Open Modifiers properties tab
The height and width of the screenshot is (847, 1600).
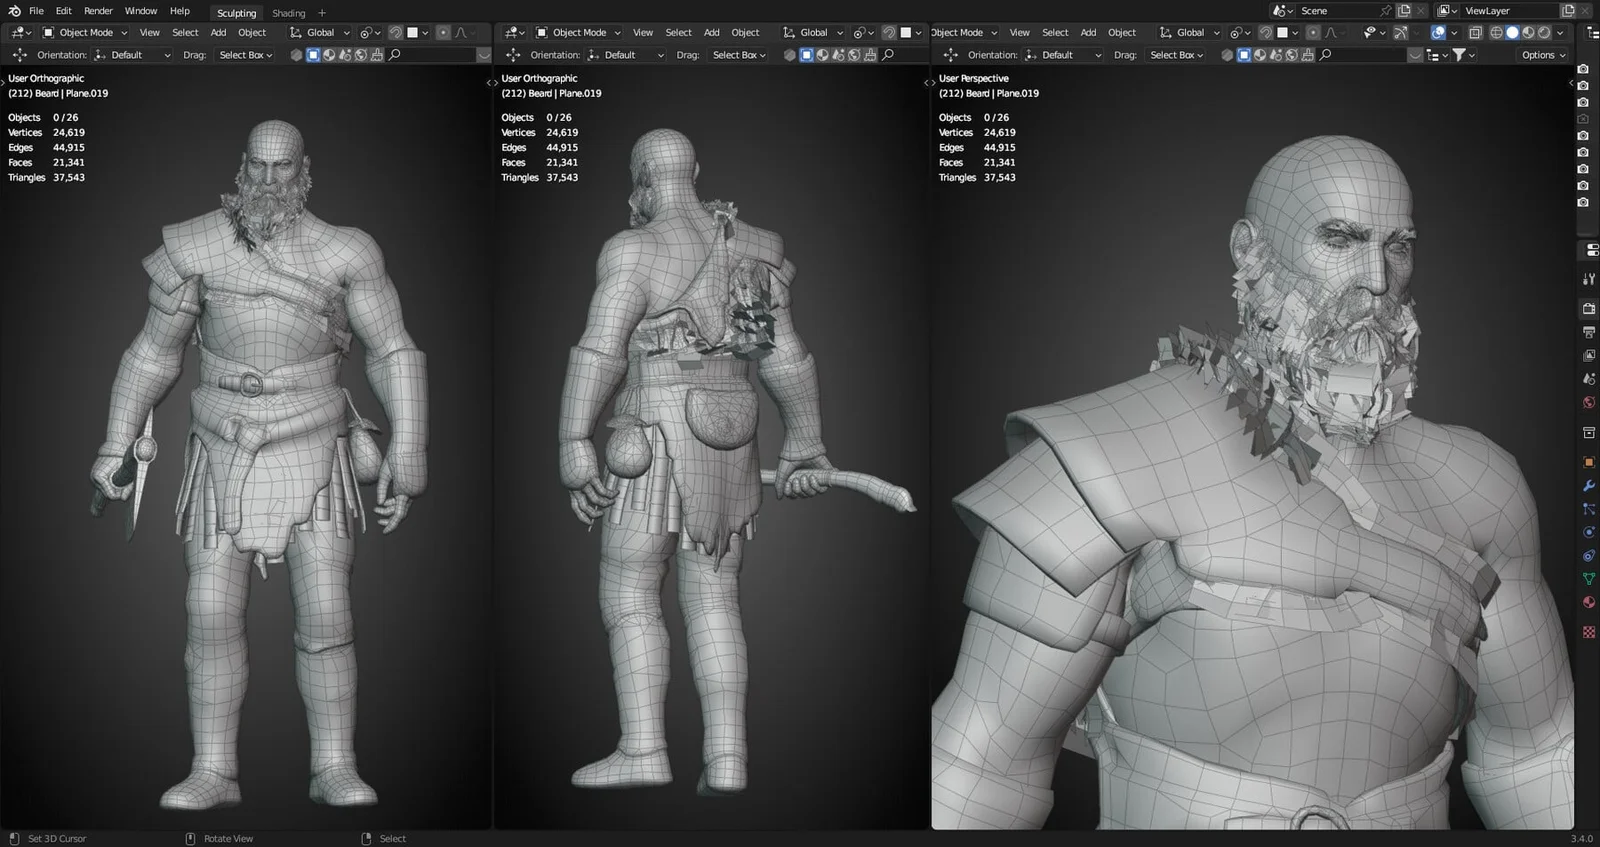tap(1589, 485)
